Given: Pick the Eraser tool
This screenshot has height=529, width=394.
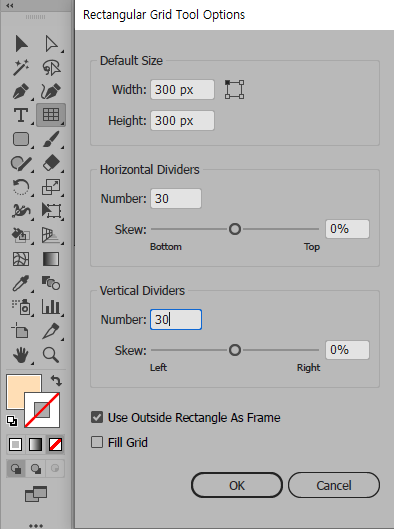Looking at the screenshot, I should [51, 163].
